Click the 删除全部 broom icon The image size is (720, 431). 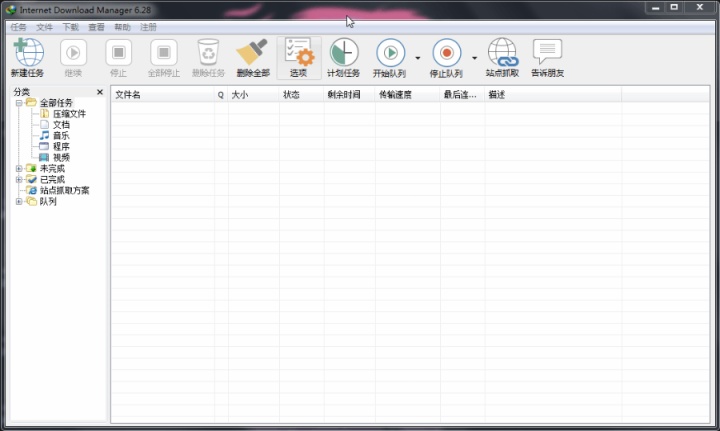tap(252, 52)
